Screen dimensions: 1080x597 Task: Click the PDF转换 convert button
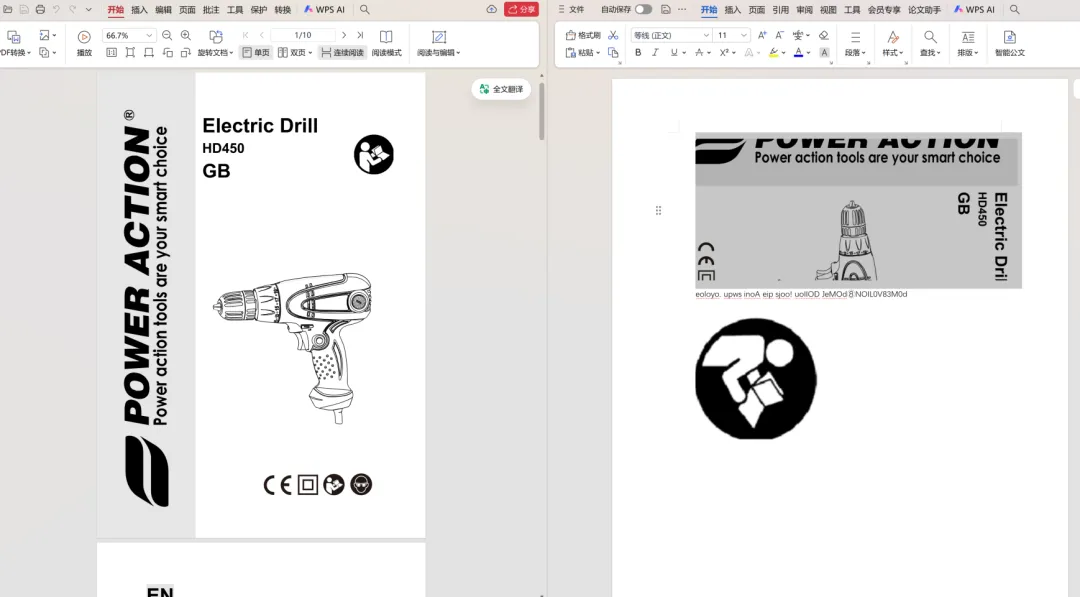click(14, 43)
